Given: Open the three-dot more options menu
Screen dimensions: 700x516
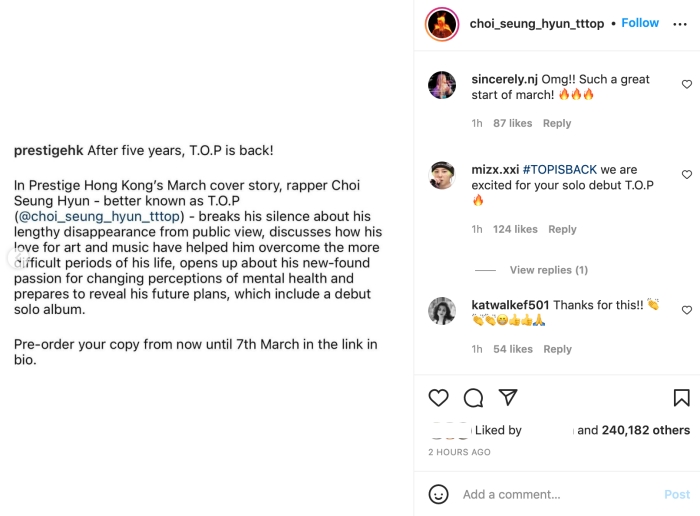Looking at the screenshot, I should tap(681, 24).
